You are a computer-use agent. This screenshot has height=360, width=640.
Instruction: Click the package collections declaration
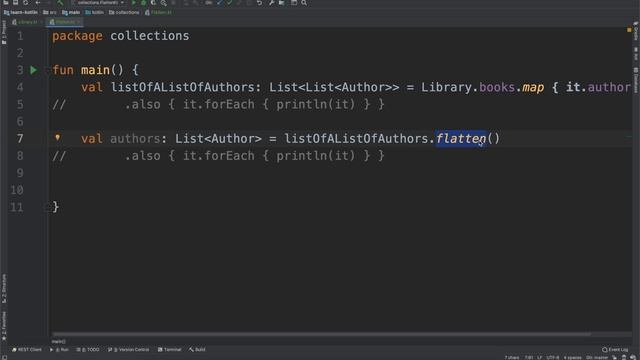pos(120,36)
